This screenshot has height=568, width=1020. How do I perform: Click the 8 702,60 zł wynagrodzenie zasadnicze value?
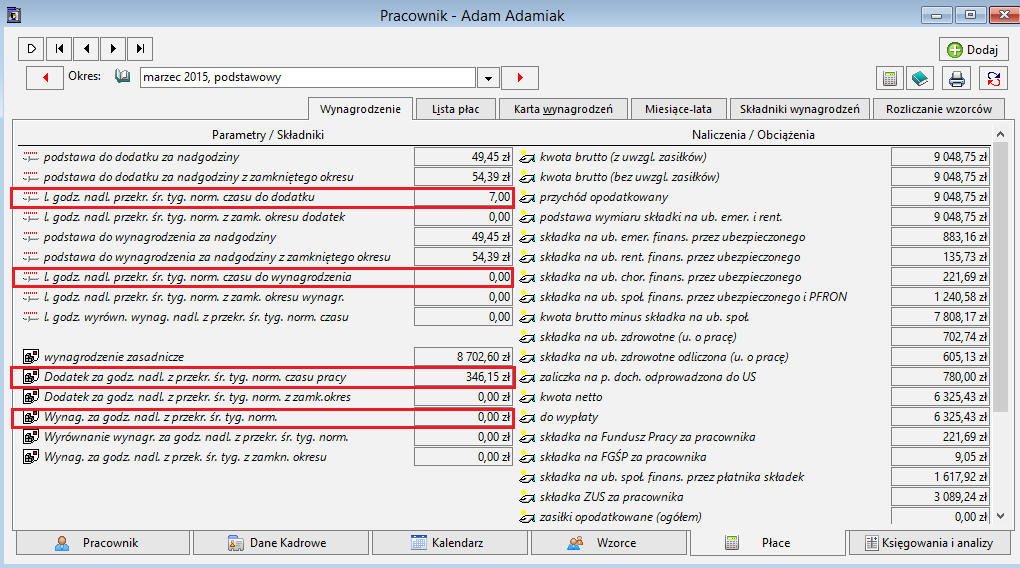[x=463, y=357]
